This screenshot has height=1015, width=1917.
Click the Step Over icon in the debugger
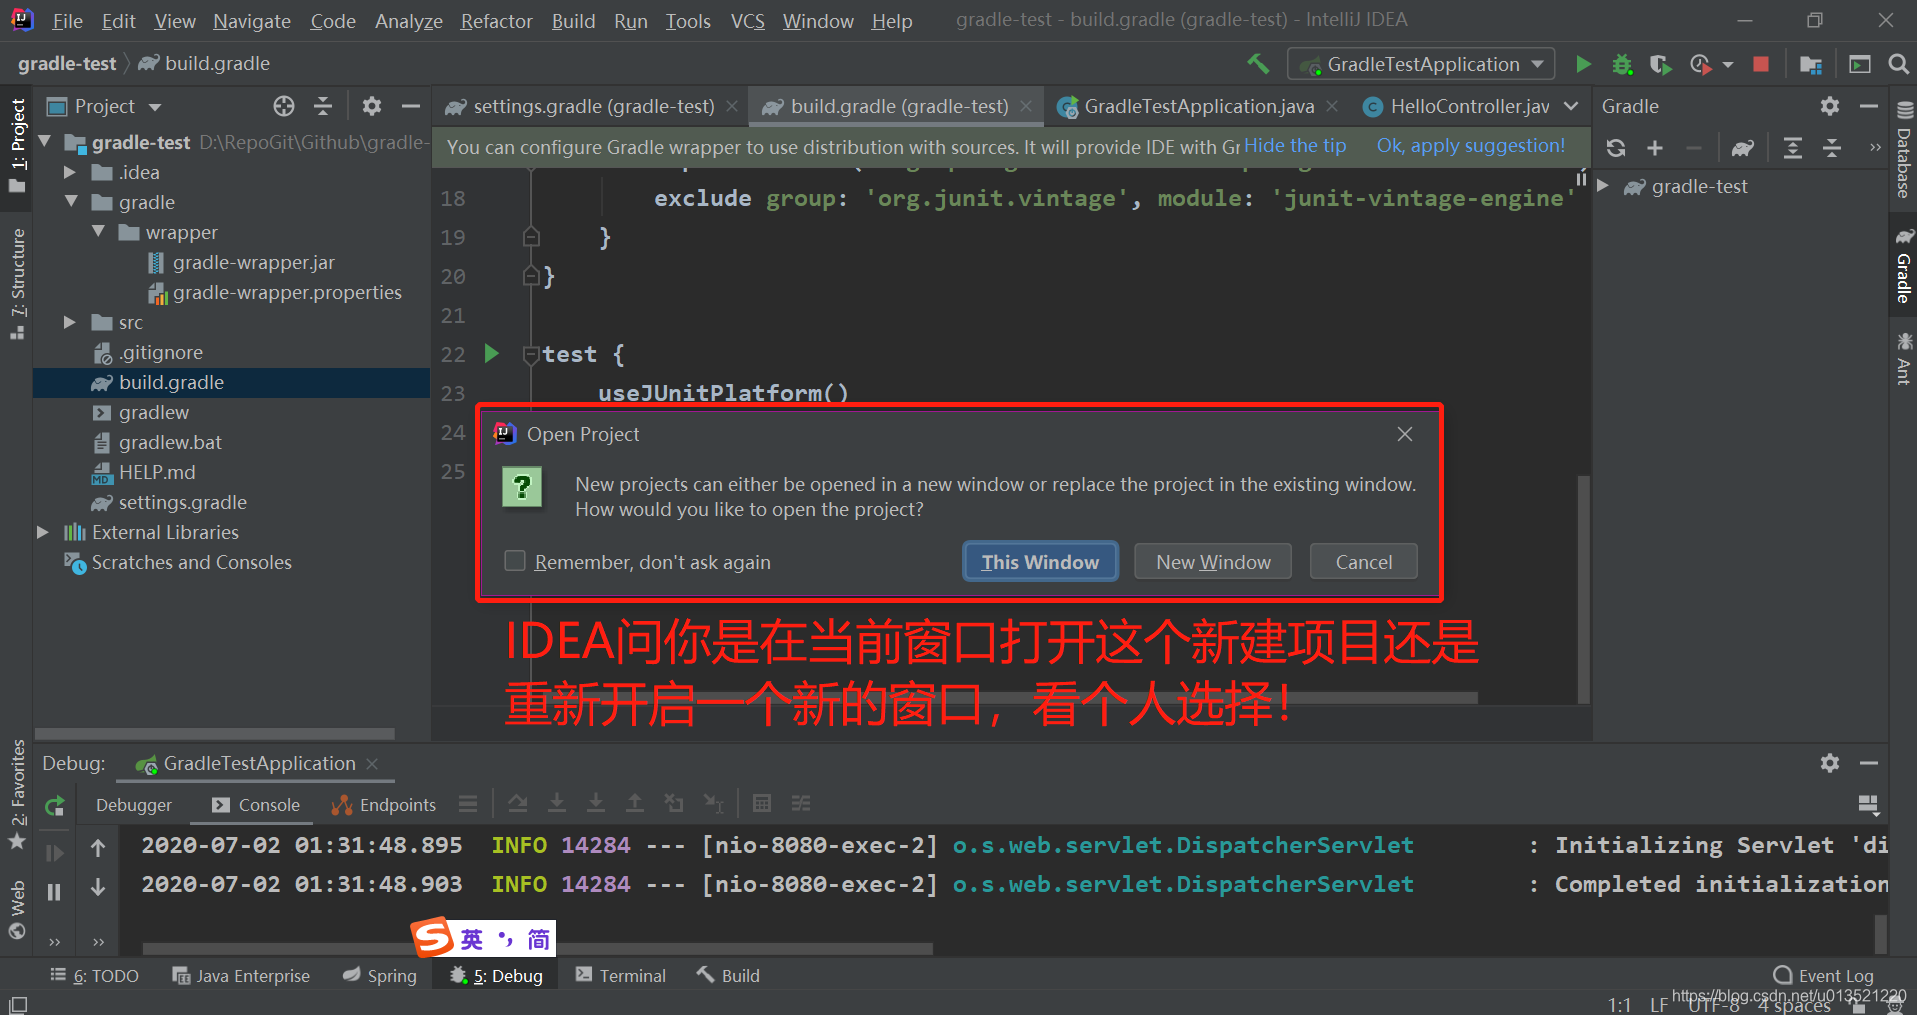(x=517, y=803)
